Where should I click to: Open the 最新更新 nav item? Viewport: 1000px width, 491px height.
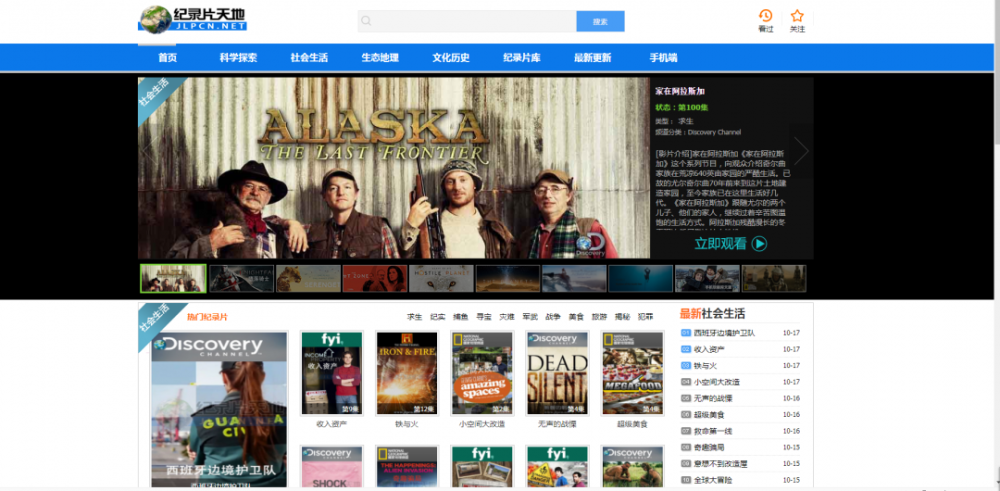click(592, 57)
